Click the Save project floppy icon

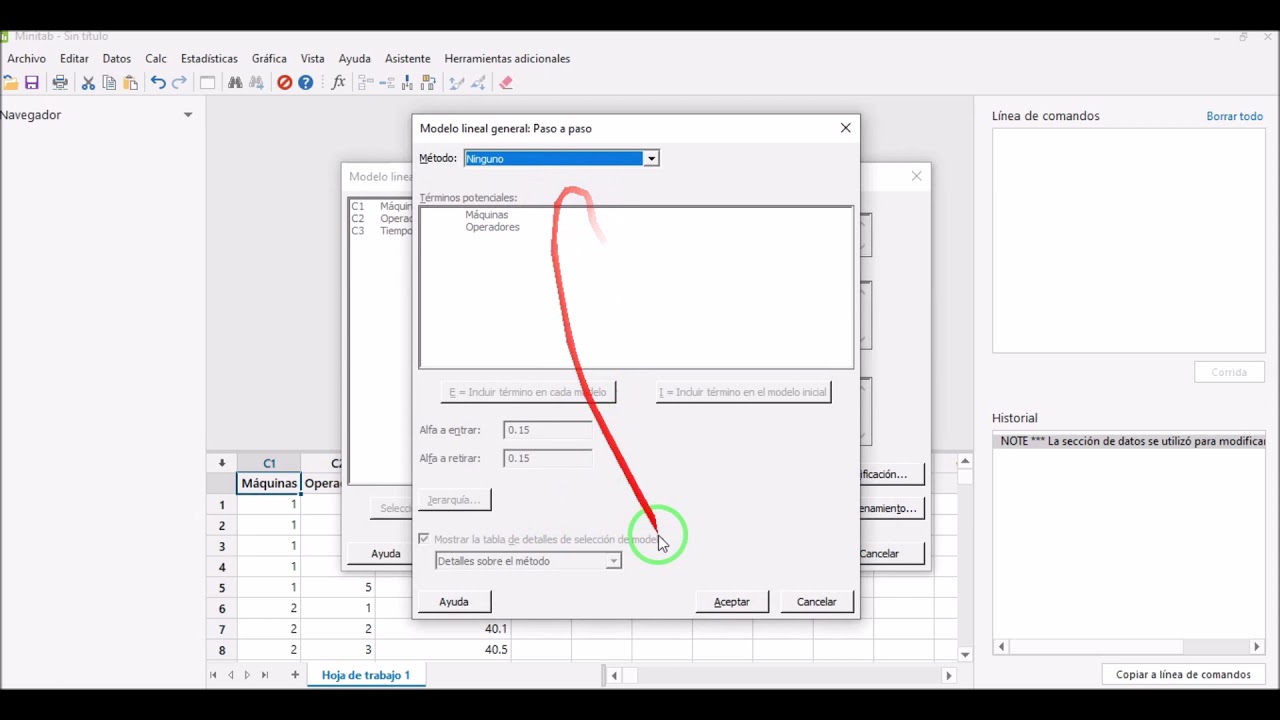point(32,83)
